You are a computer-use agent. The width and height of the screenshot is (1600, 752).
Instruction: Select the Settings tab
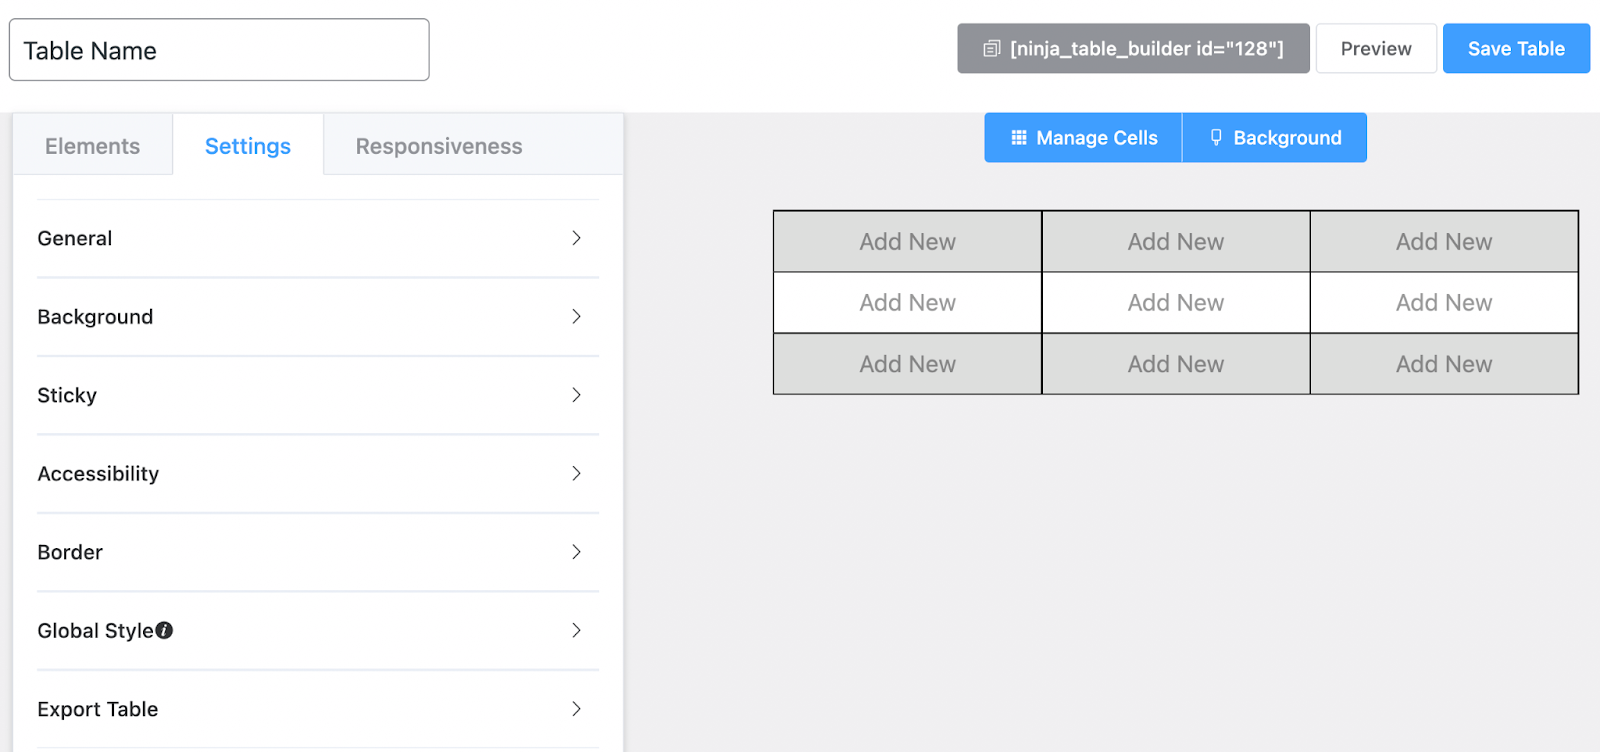point(248,146)
